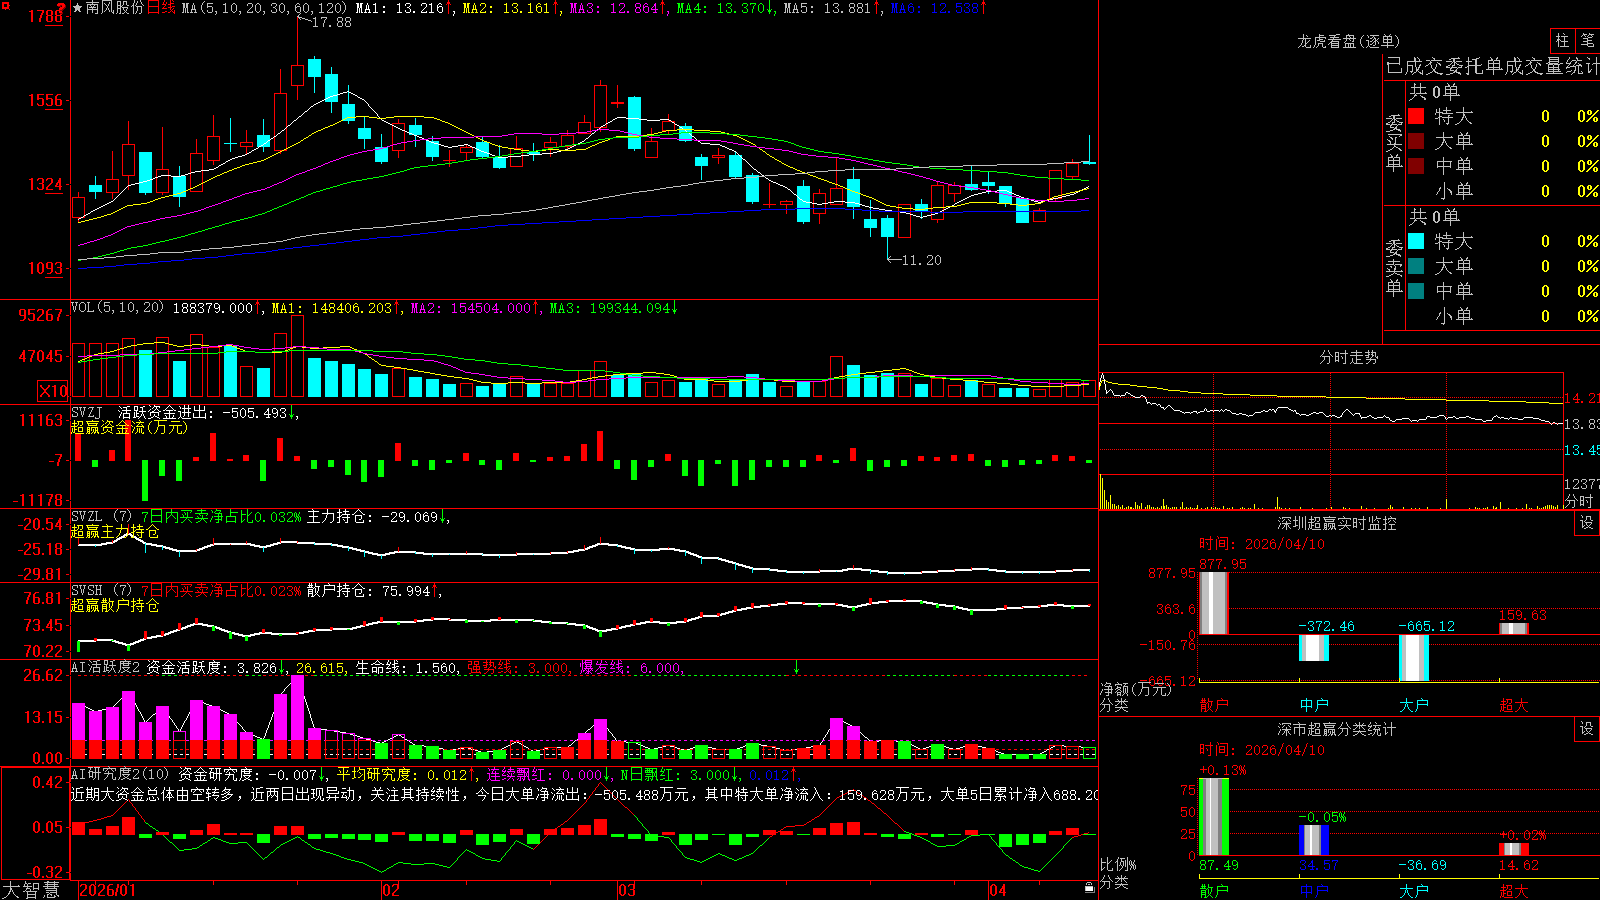Click the X10 volume scale icon
Viewport: 1600px width, 900px height.
53,391
